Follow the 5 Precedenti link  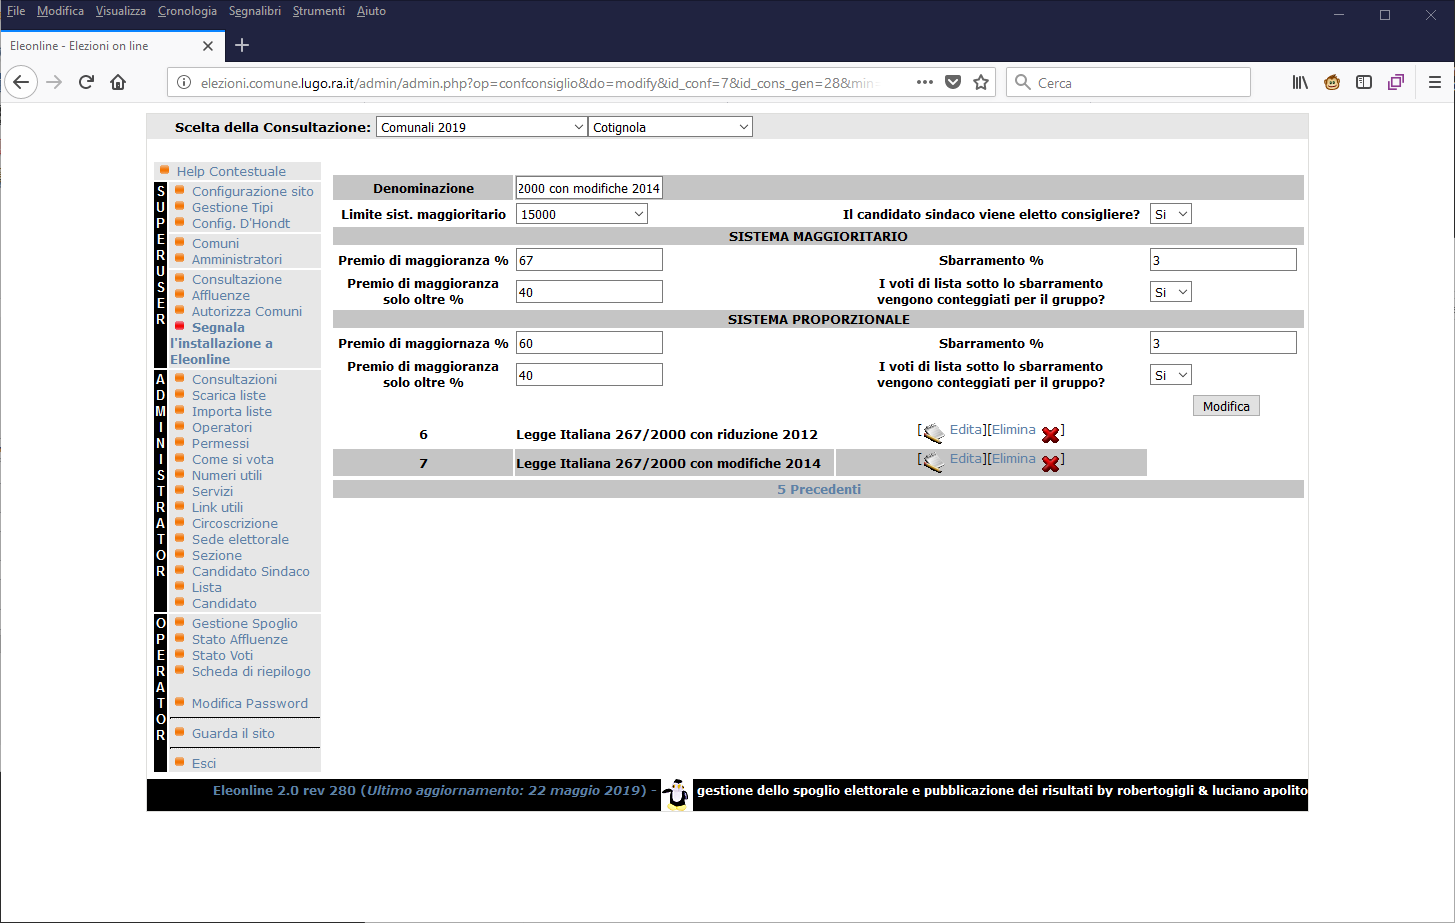pos(818,489)
